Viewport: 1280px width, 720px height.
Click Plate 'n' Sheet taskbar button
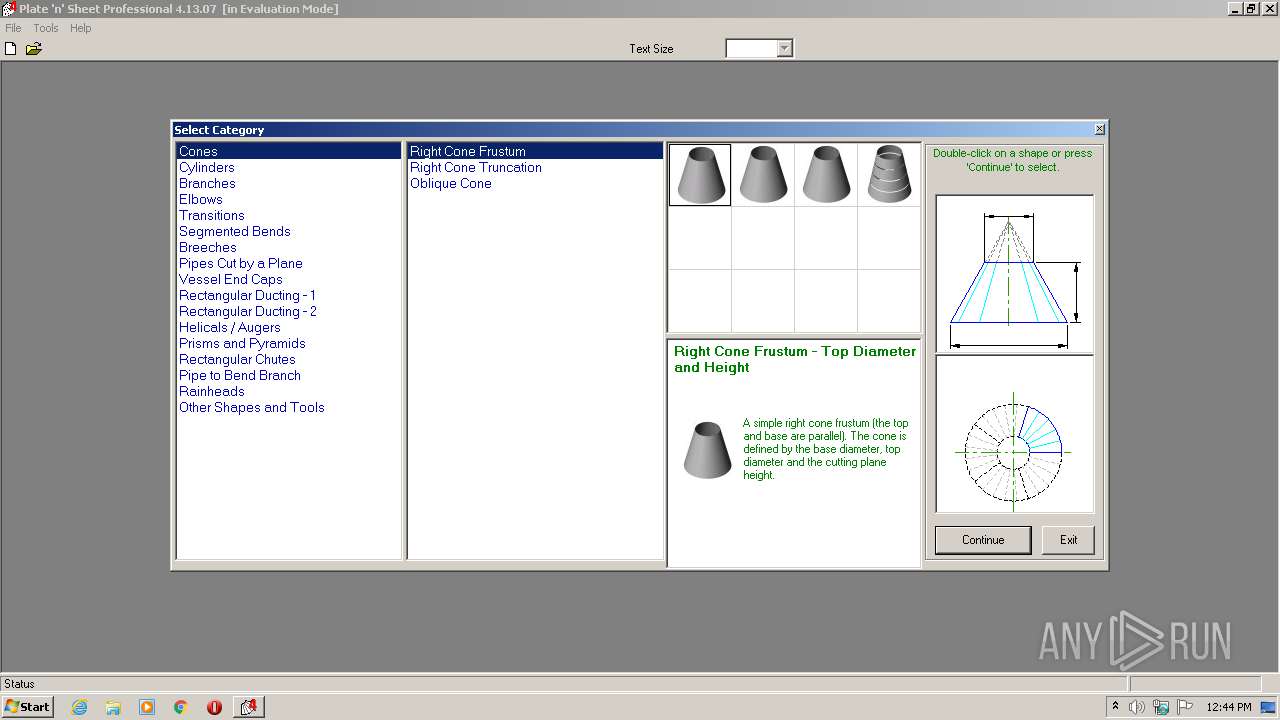click(248, 707)
